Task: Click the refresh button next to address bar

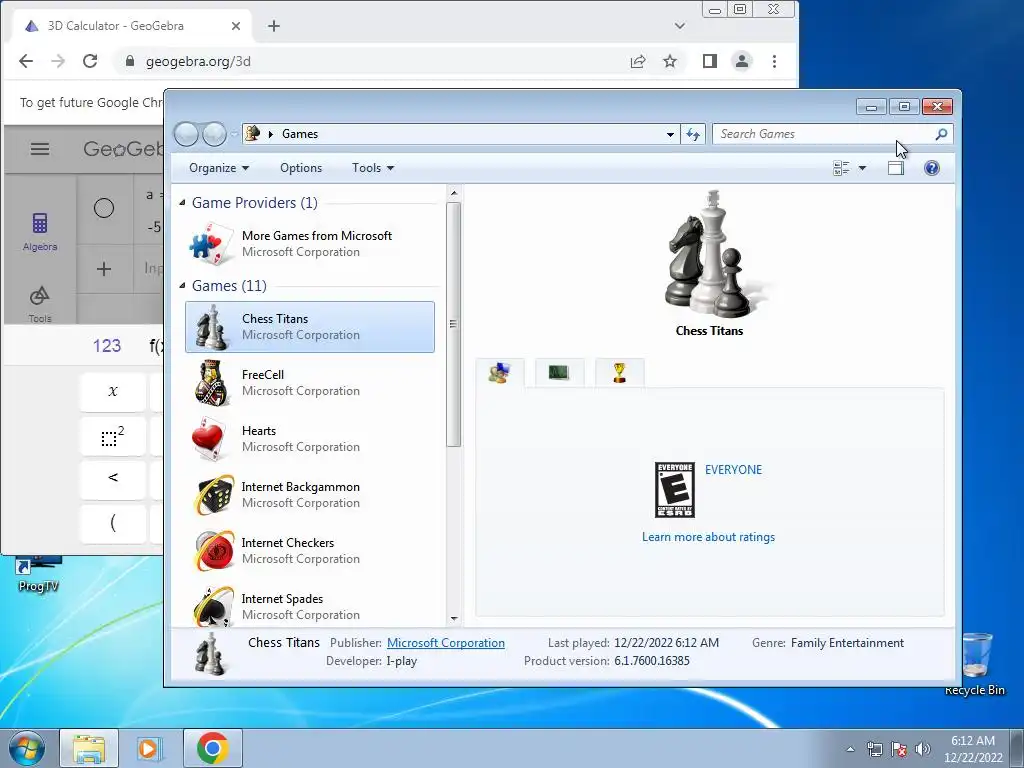Action: (x=693, y=134)
